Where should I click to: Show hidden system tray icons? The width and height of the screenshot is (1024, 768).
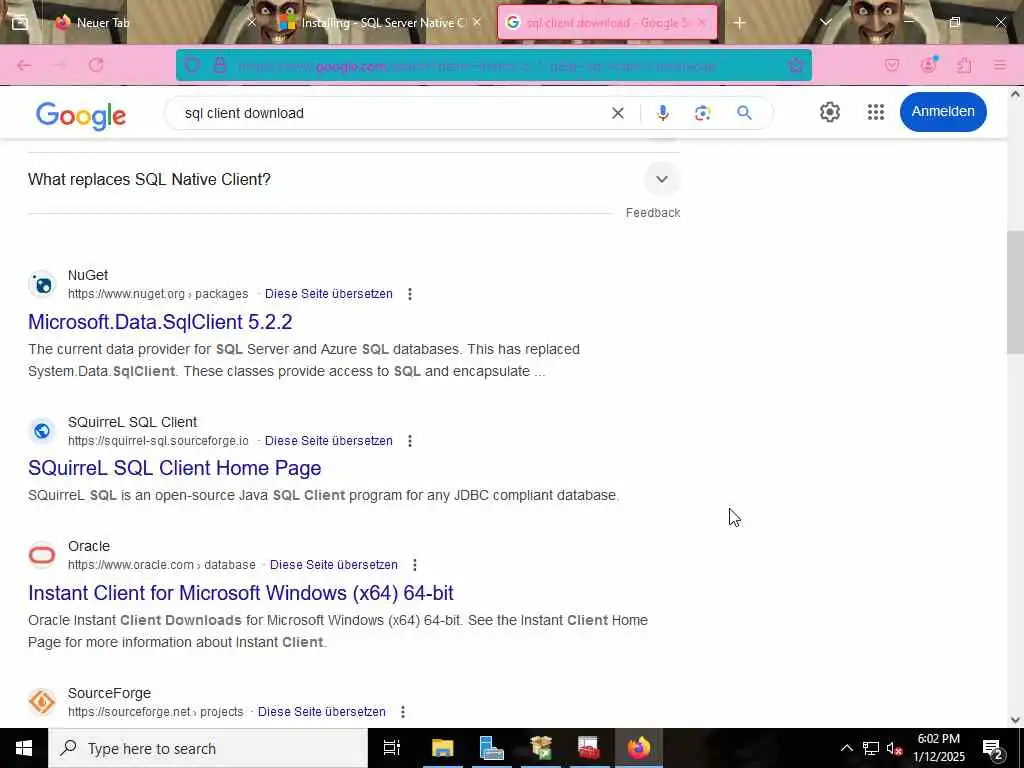pyautogui.click(x=846, y=748)
